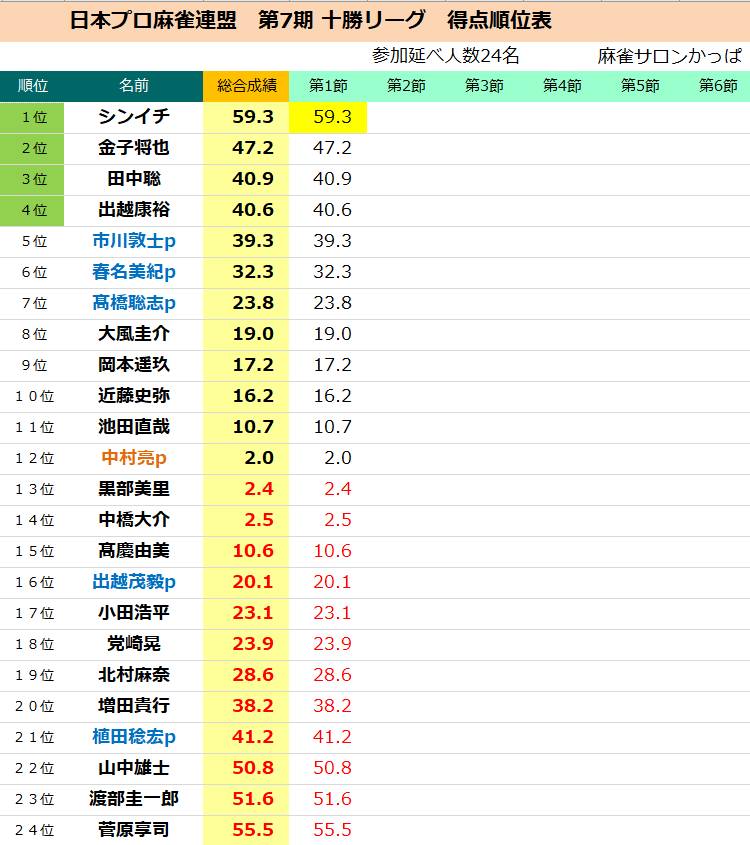This screenshot has height=845, width=750.
Task: Select the 名前 column header
Action: point(134,86)
